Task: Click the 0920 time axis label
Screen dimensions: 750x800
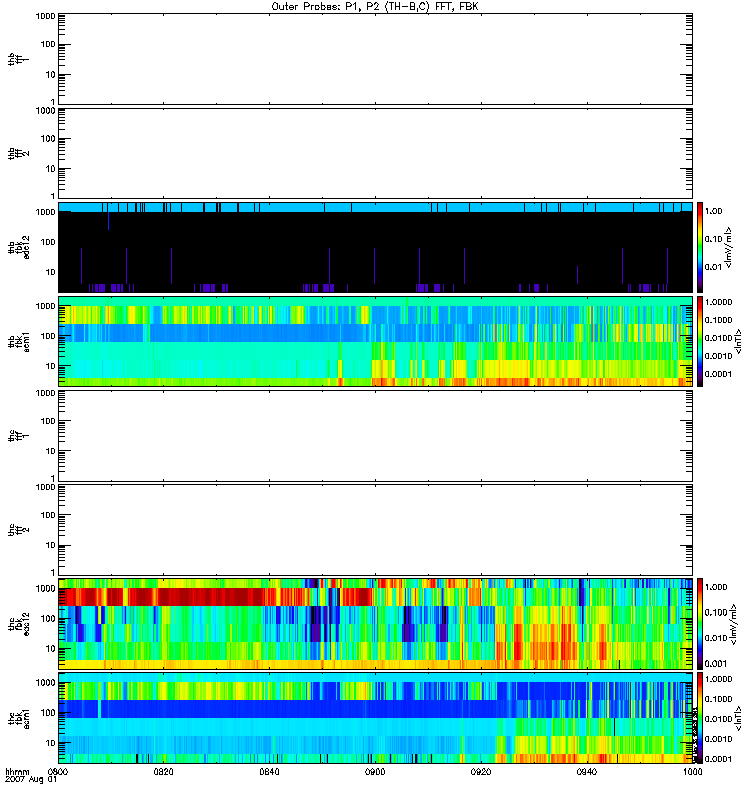Action: tap(481, 773)
